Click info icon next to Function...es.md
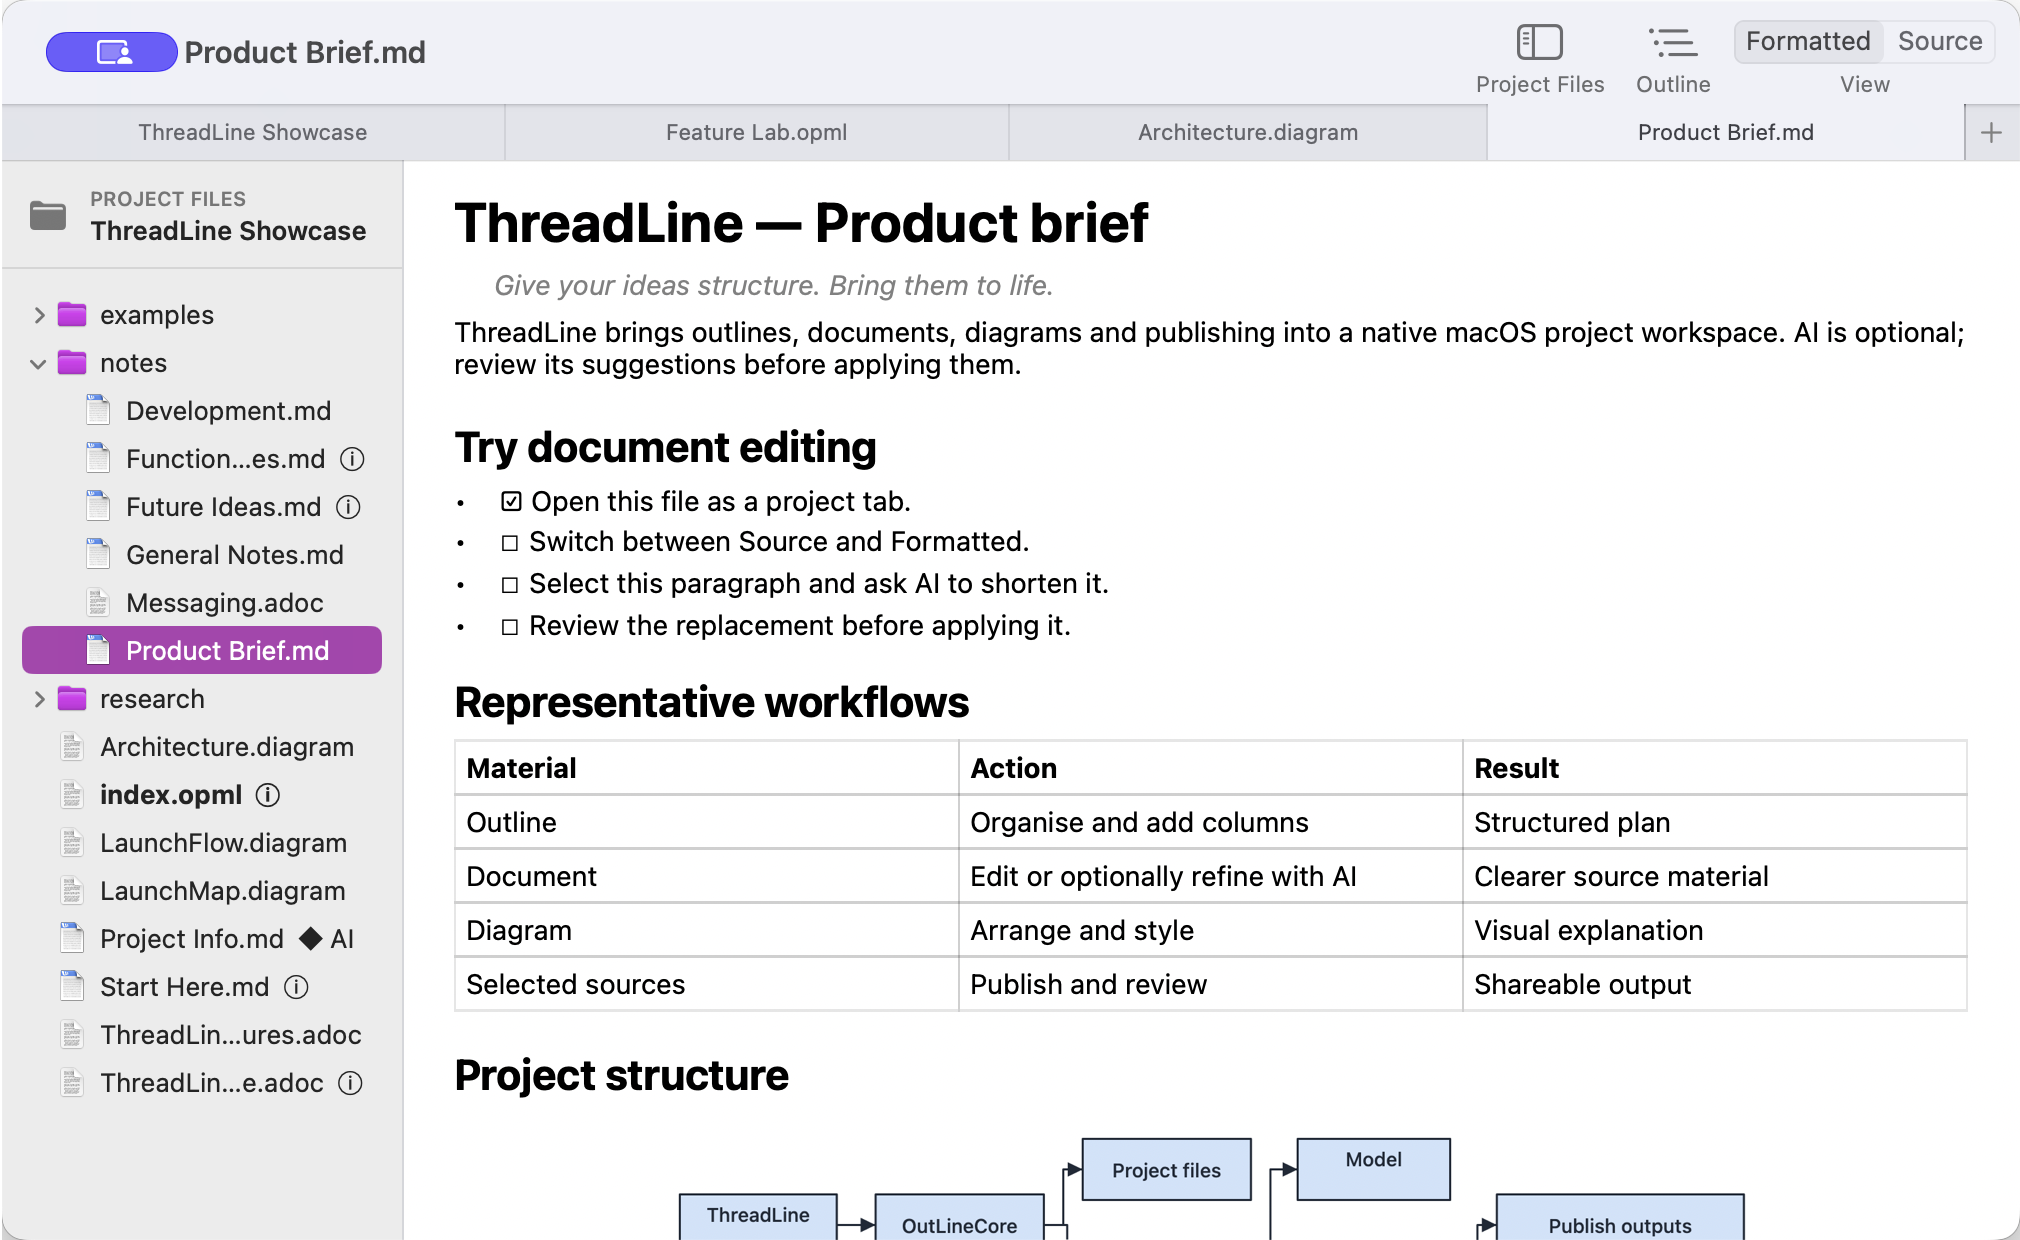Viewport: 2020px width, 1240px height. 352,459
